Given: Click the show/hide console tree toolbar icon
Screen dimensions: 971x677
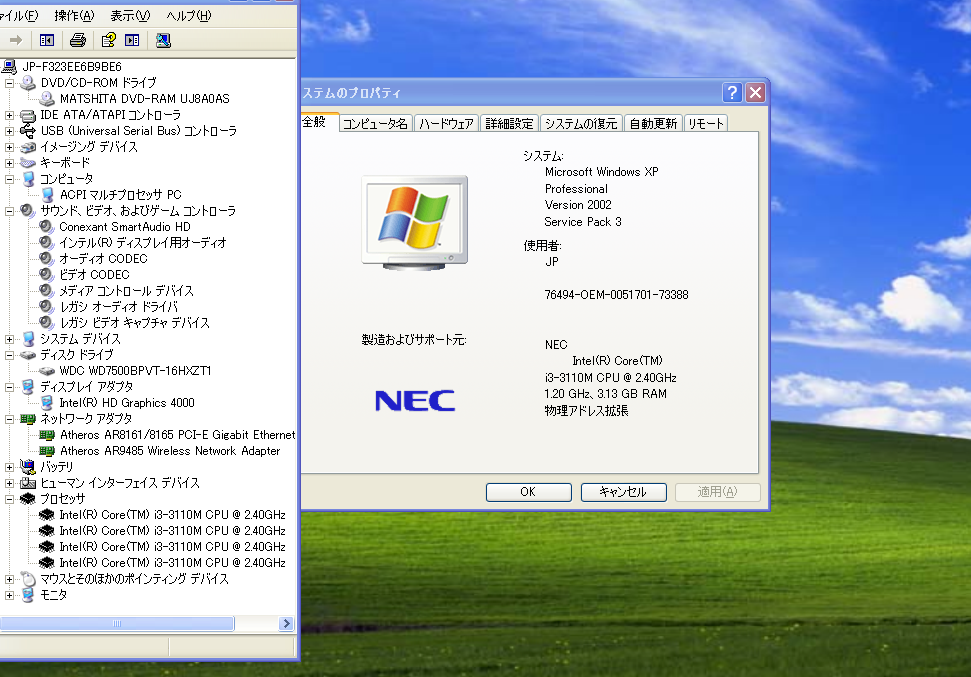Looking at the screenshot, I should pos(47,40).
